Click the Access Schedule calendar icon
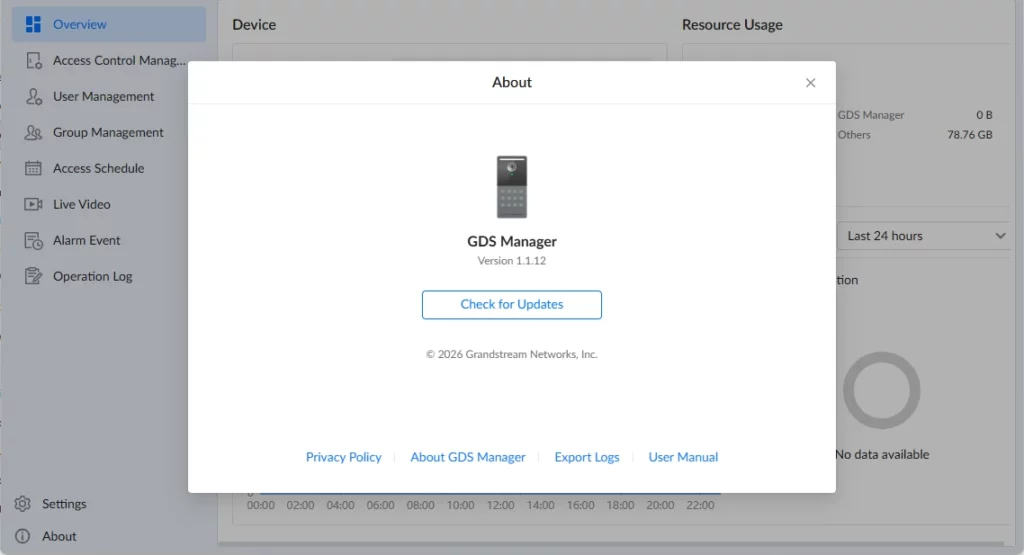Viewport: 1024px width, 555px height. tap(33, 168)
